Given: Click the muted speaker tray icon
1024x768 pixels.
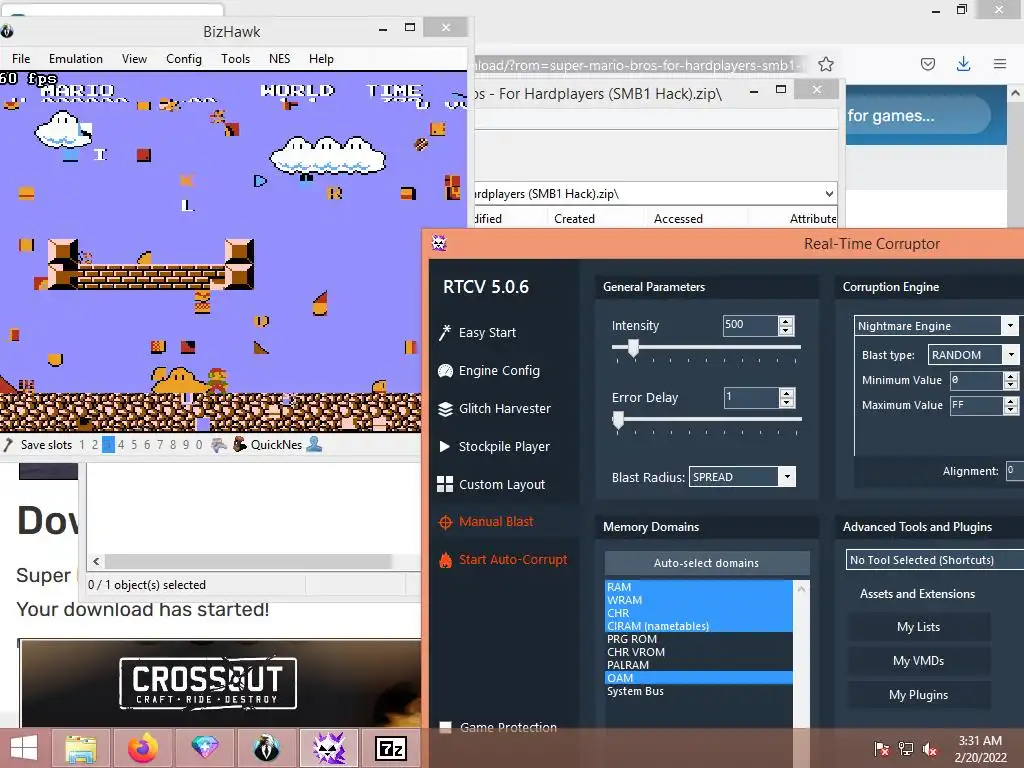Looking at the screenshot, I should [930, 748].
